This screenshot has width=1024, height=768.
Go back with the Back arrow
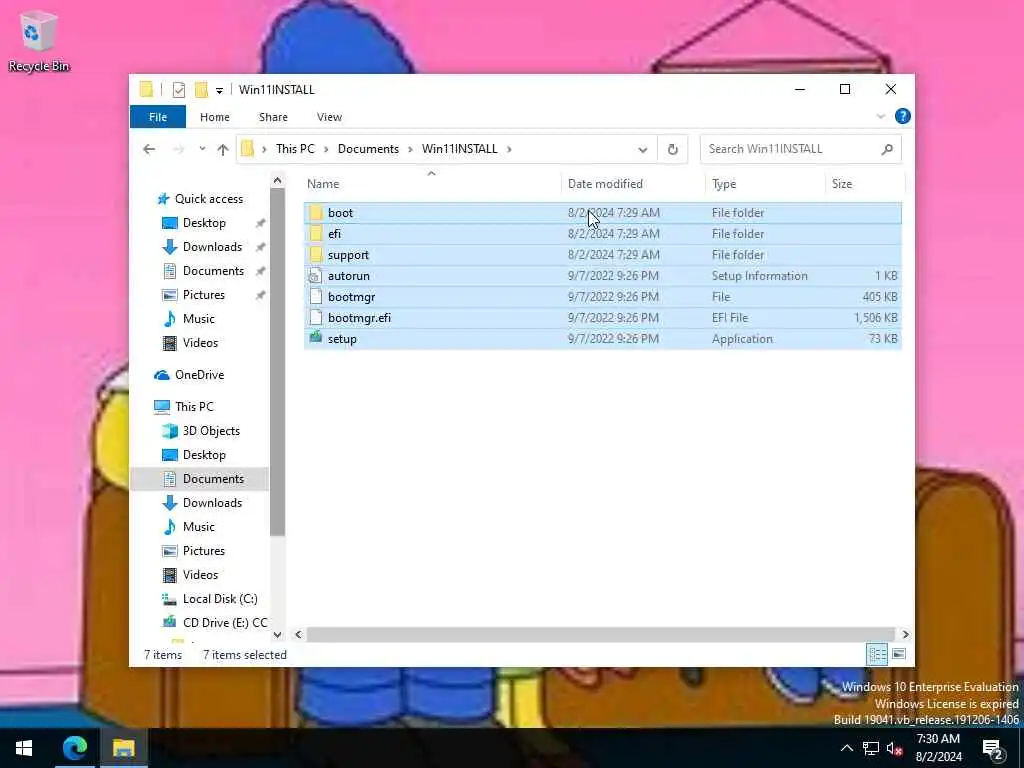(149, 150)
